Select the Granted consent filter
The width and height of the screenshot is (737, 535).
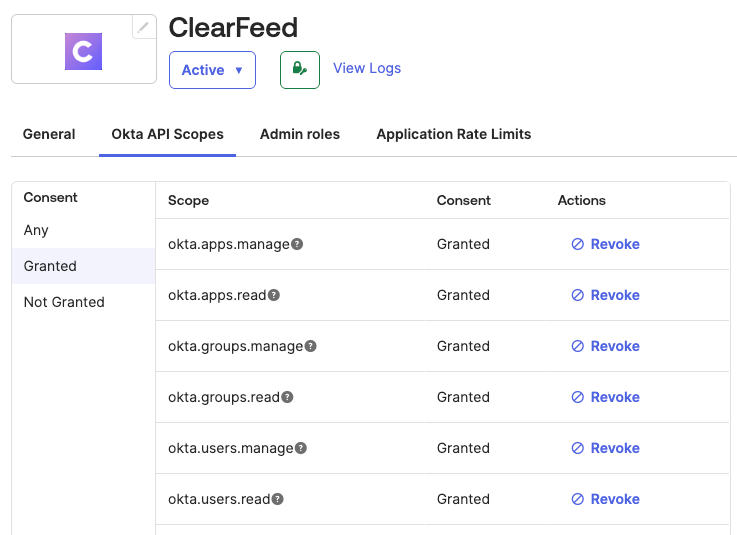tap(50, 266)
